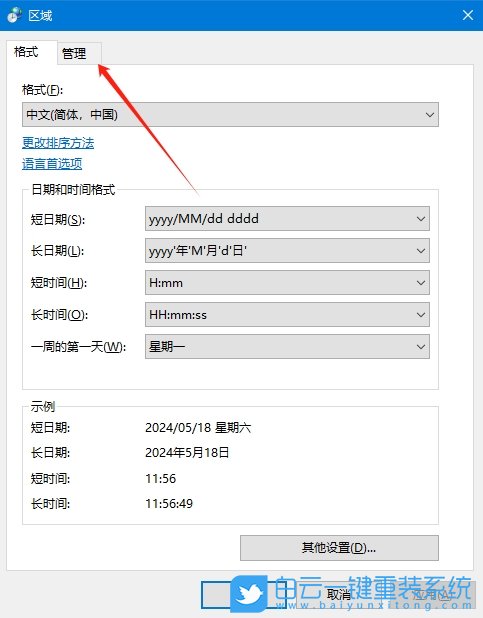Select the example text 2024年5月18日
Viewport: 483px width, 618px height.
tap(187, 452)
